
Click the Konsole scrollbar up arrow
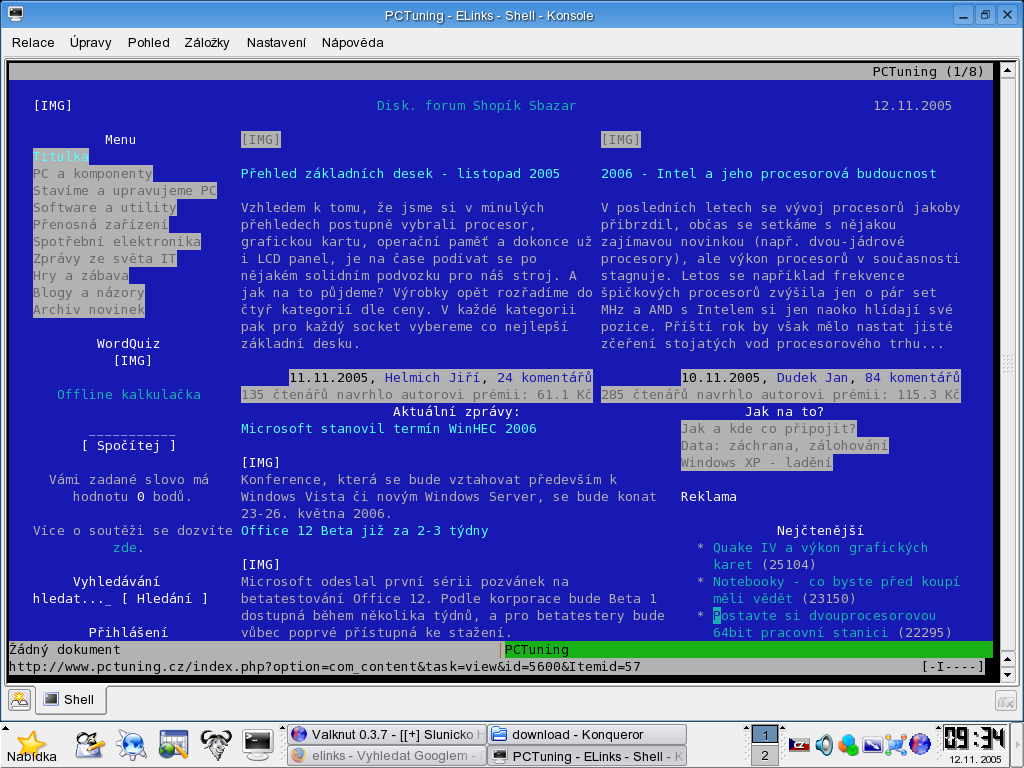point(1008,69)
